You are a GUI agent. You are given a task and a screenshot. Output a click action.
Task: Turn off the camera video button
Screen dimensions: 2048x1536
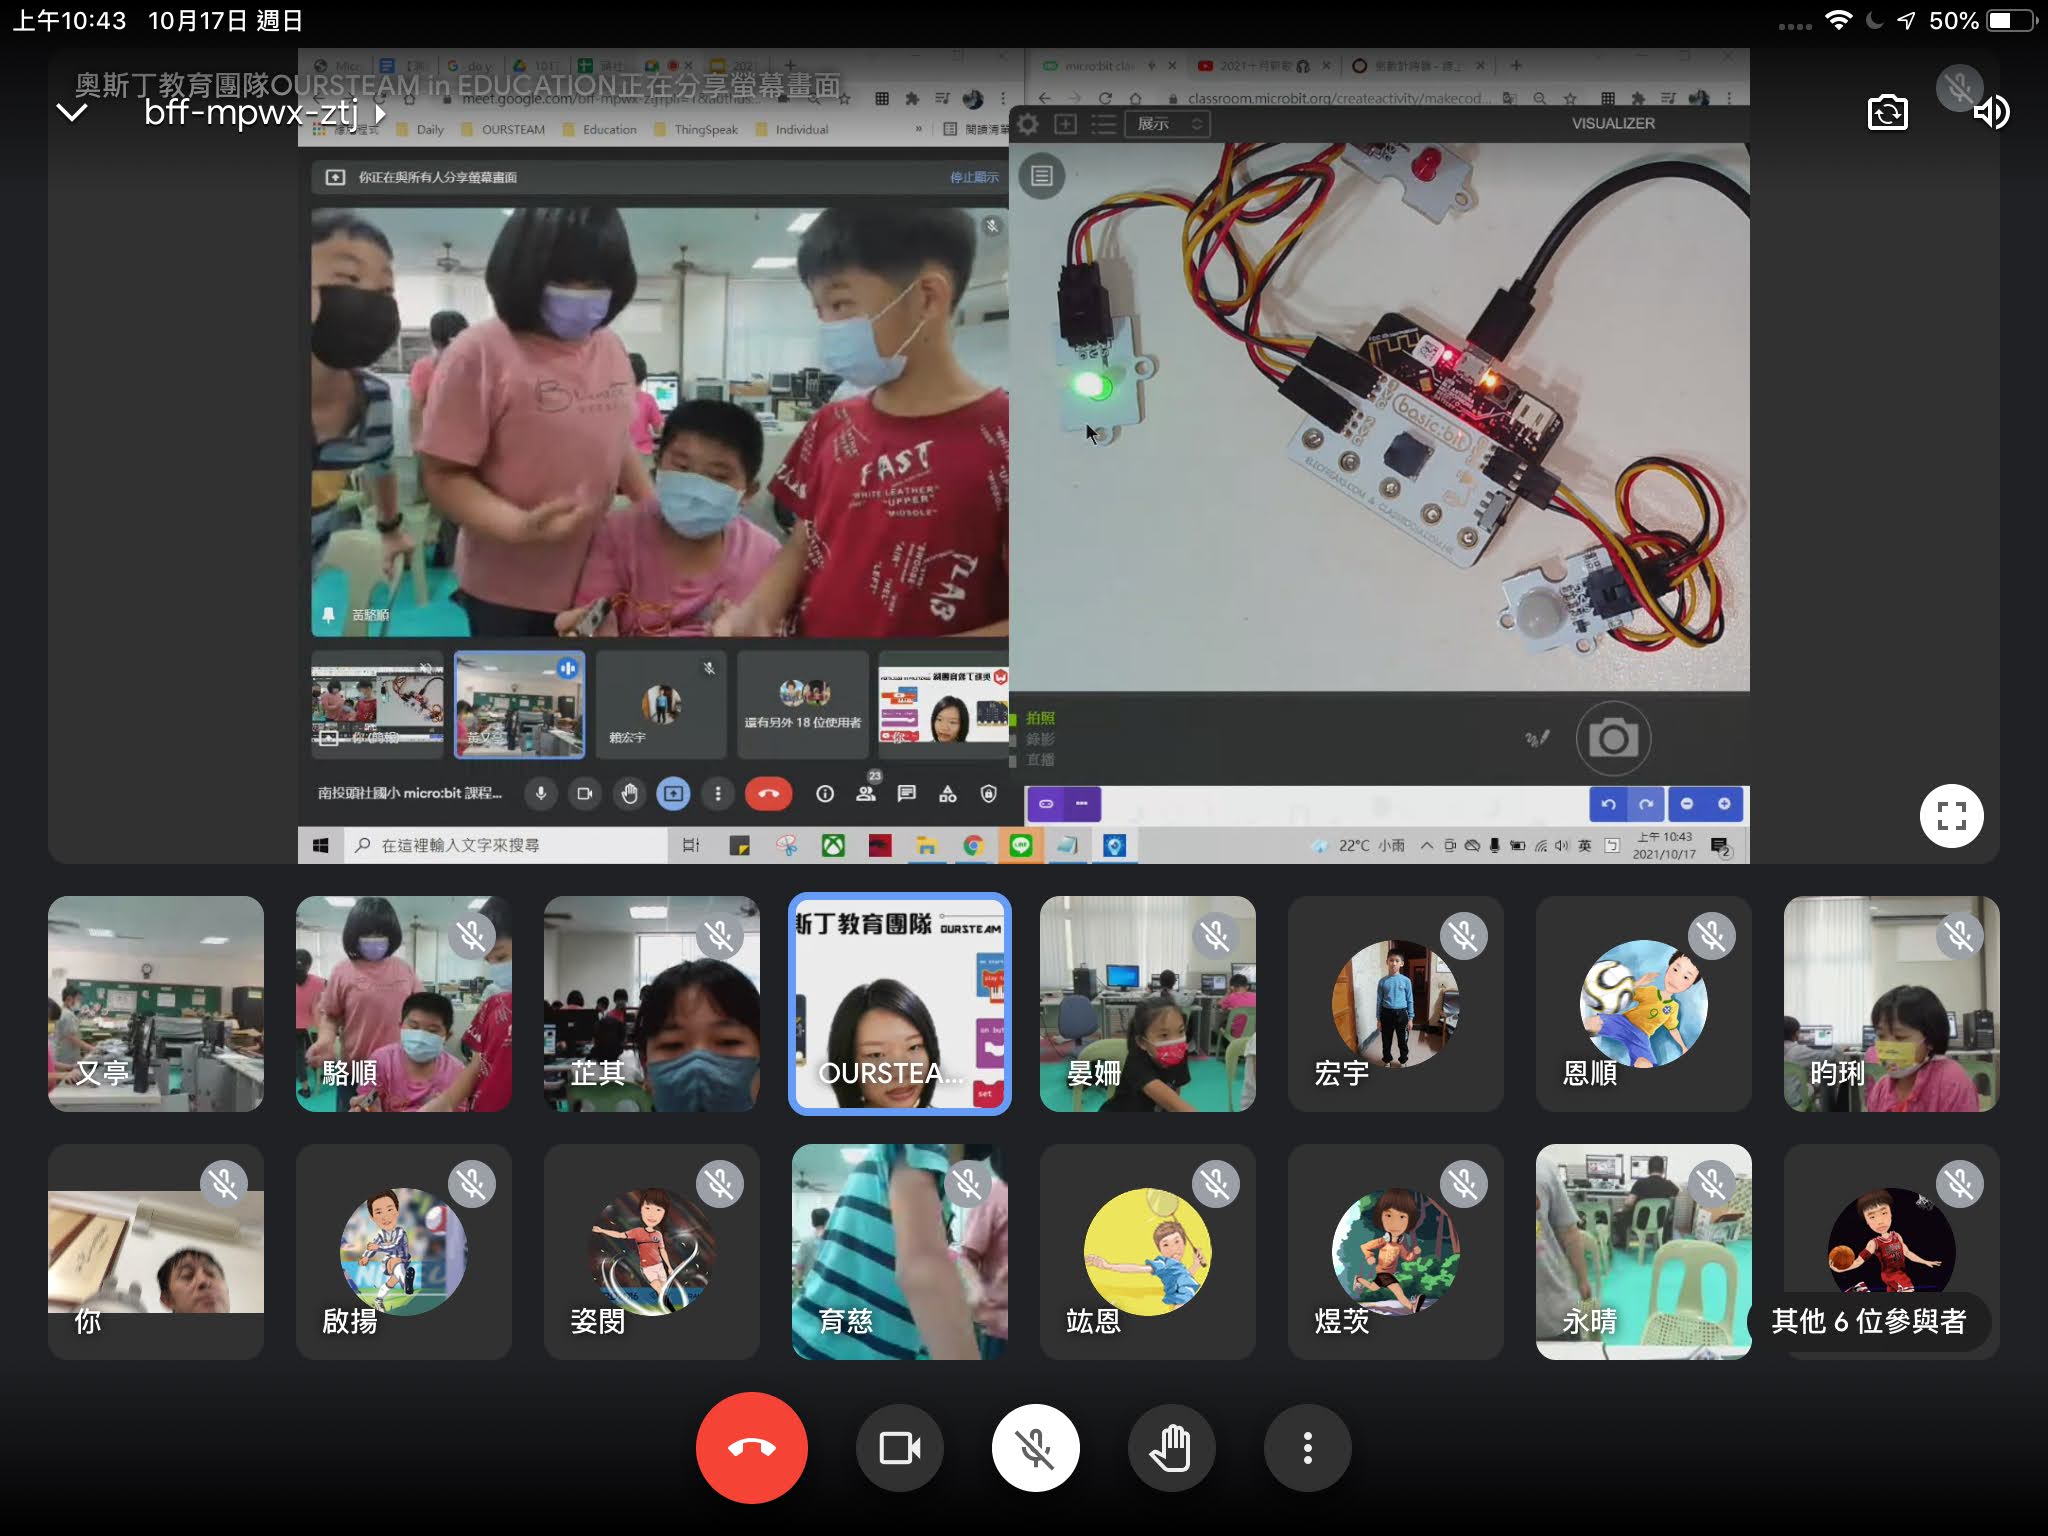pyautogui.click(x=899, y=1447)
